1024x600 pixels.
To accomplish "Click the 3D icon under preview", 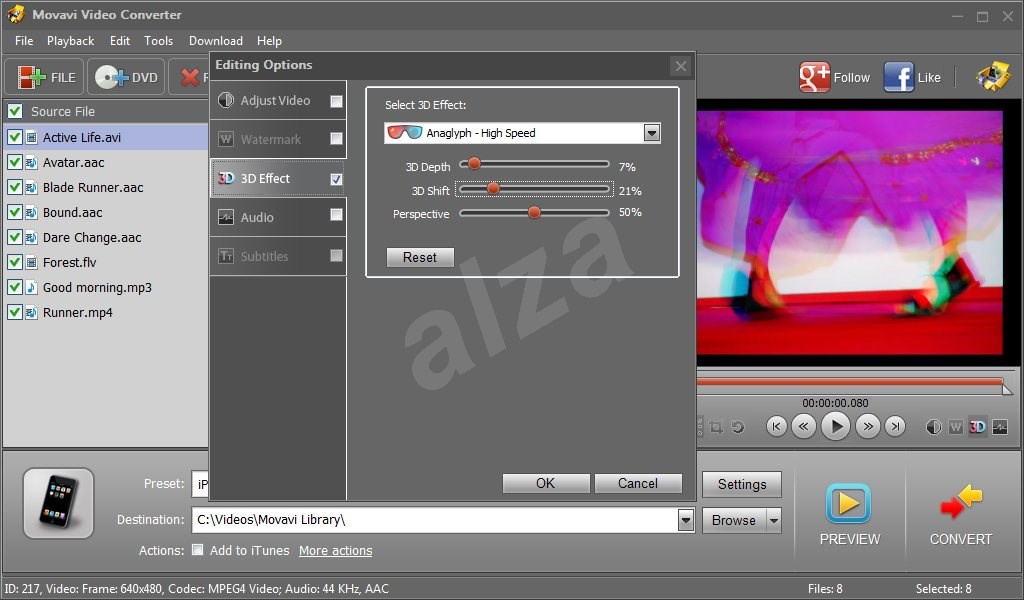I will (x=978, y=427).
